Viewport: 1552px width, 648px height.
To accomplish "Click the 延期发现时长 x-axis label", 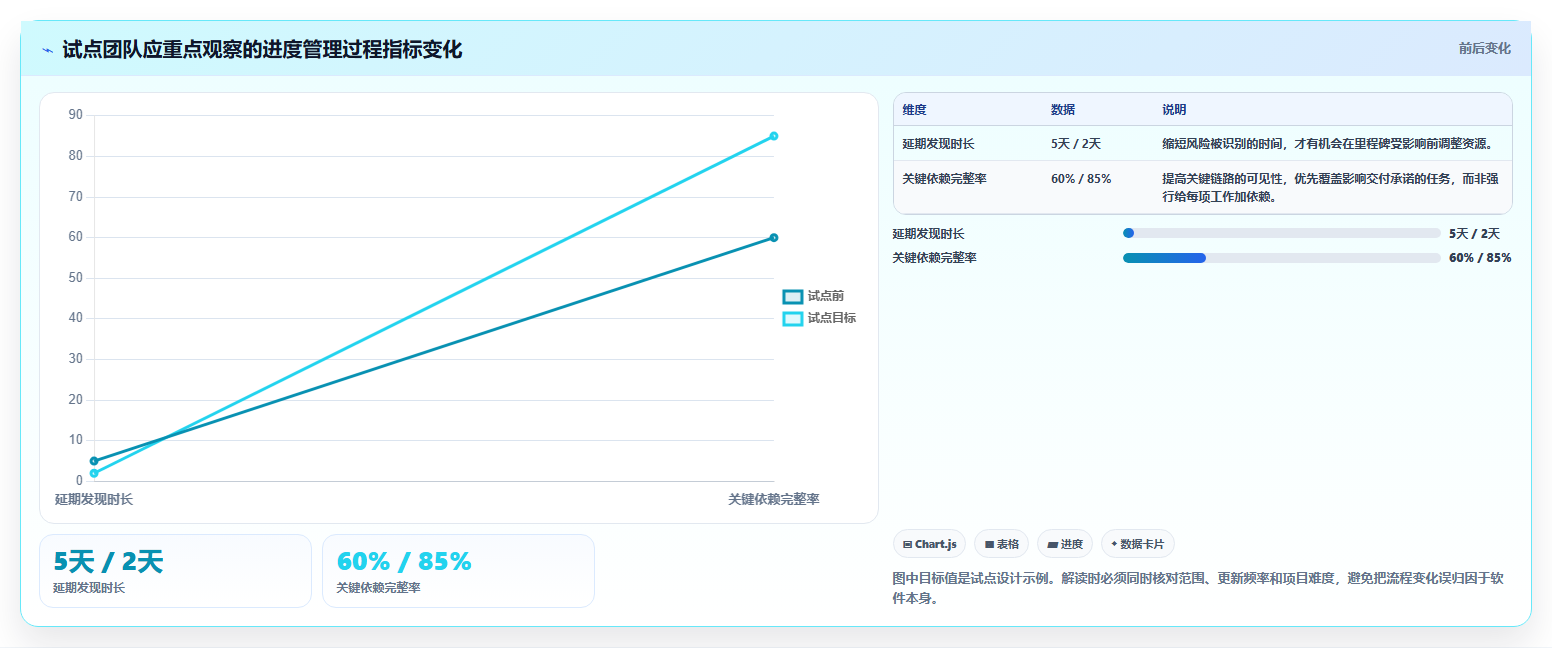I will 94,499.
